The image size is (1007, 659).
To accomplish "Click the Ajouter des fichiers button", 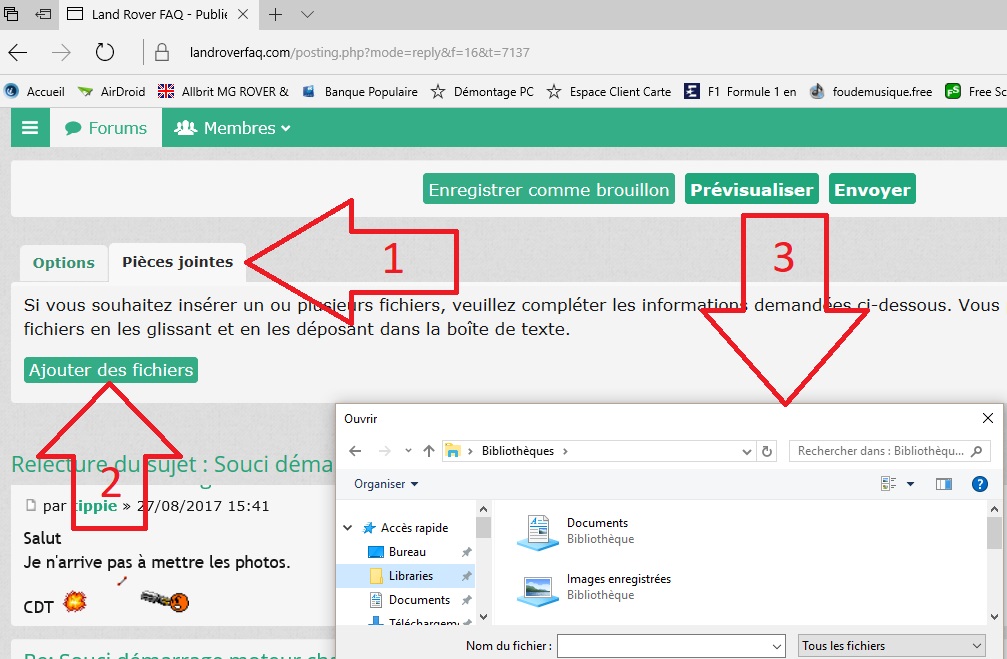I will [111, 370].
